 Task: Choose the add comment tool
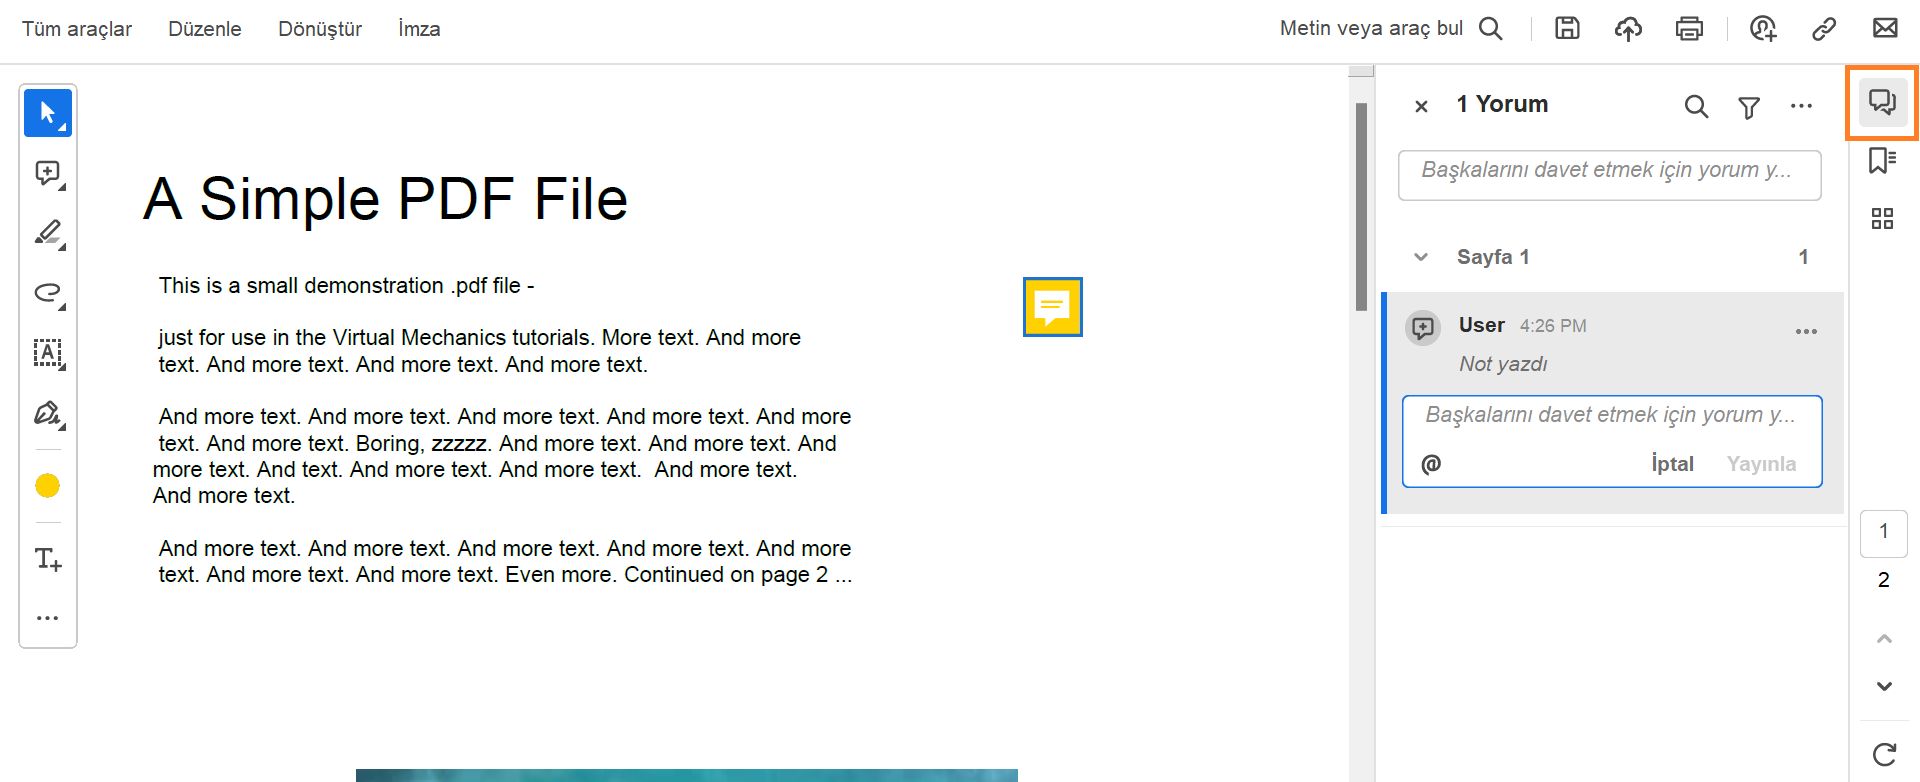(48, 173)
